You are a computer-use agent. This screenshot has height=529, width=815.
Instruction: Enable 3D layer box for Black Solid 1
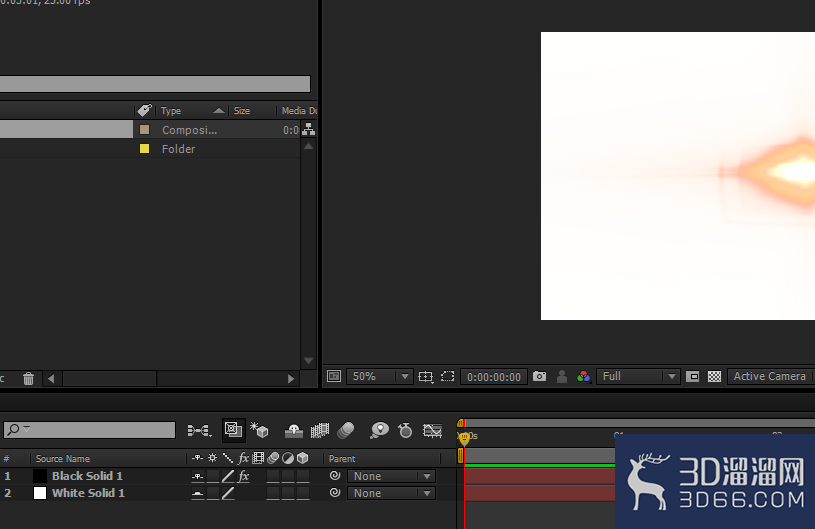303,476
